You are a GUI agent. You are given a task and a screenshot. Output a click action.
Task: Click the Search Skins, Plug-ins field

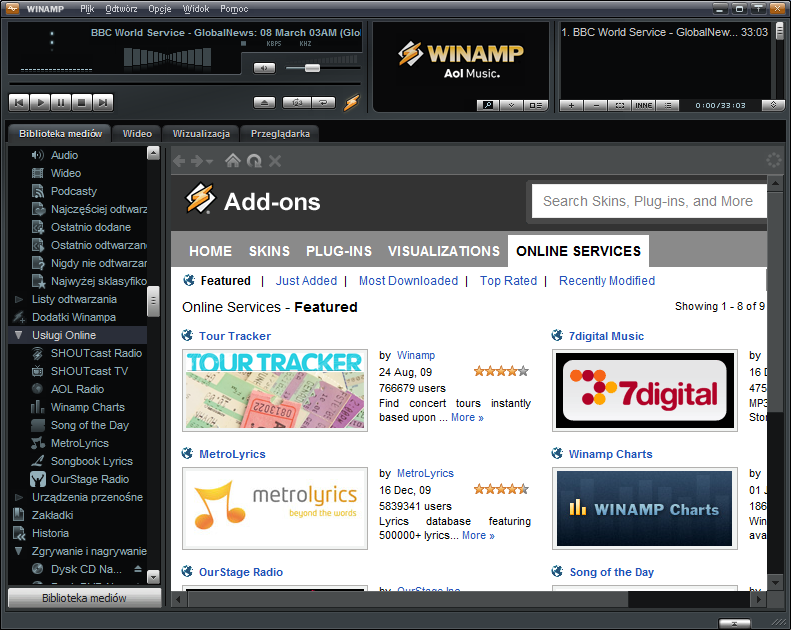[x=649, y=201]
